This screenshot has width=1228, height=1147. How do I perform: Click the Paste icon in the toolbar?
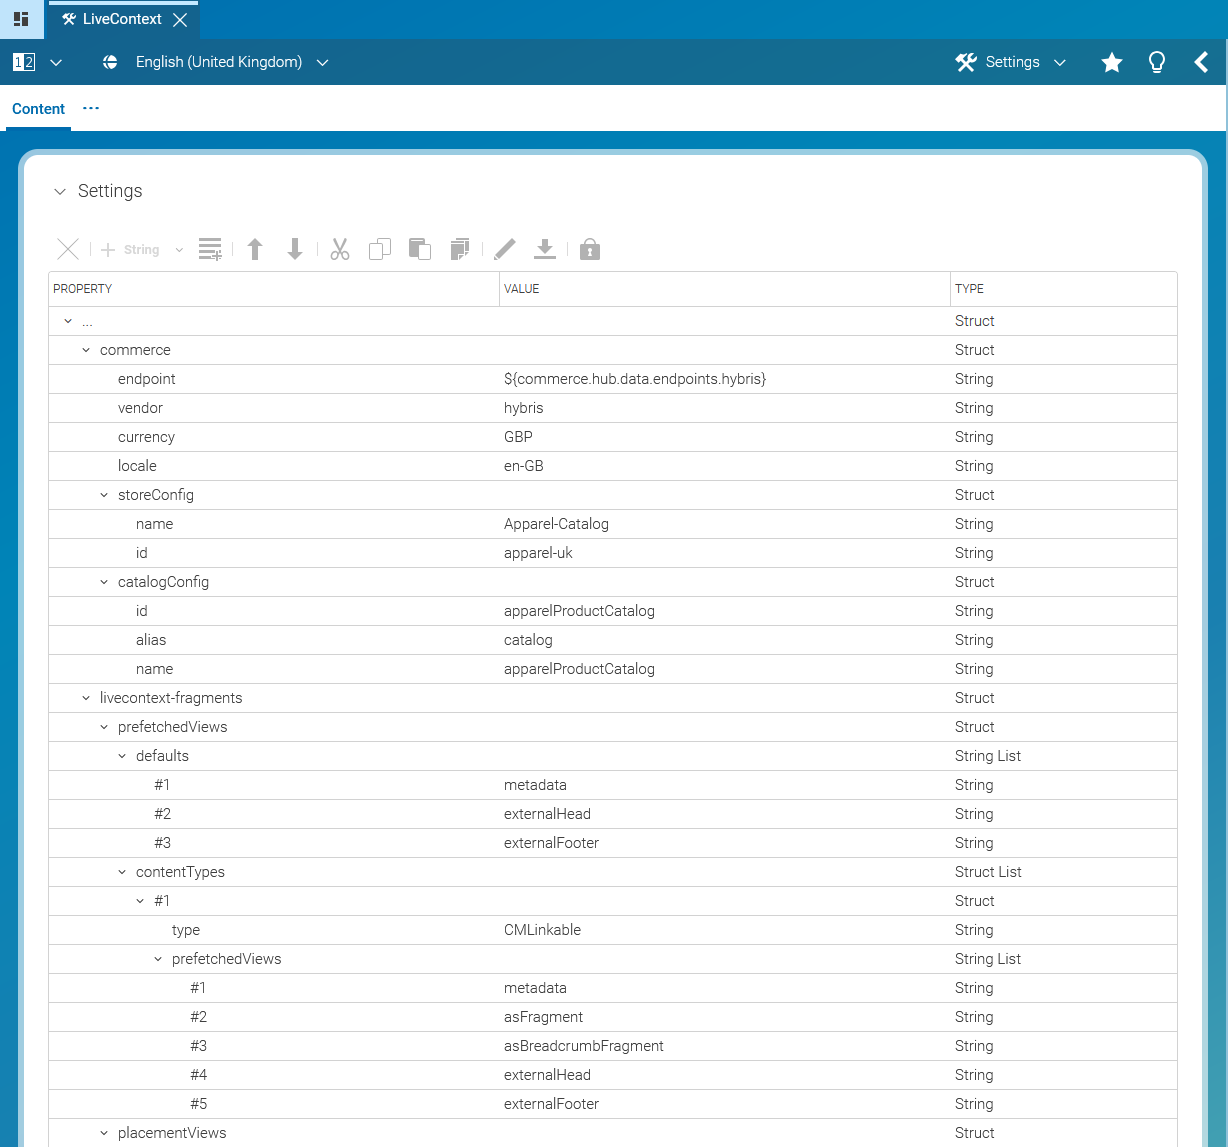coord(419,249)
